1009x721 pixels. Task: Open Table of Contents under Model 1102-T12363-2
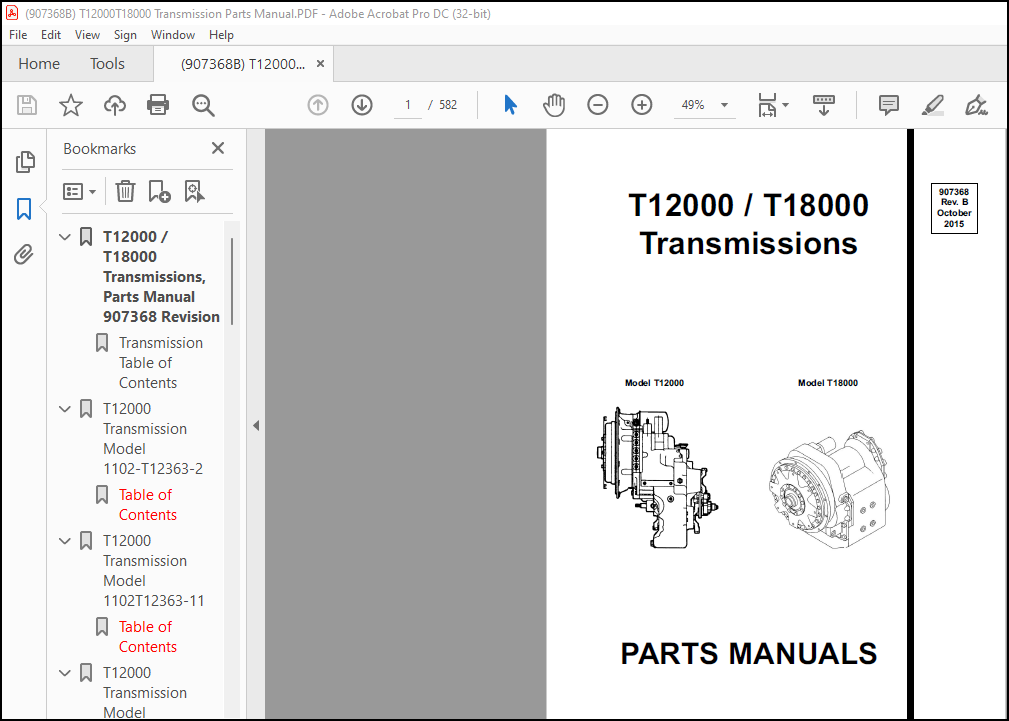point(147,505)
